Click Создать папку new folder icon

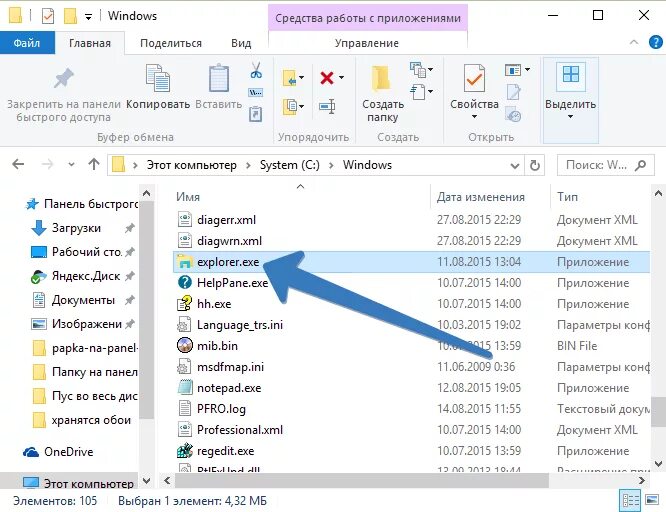[381, 79]
